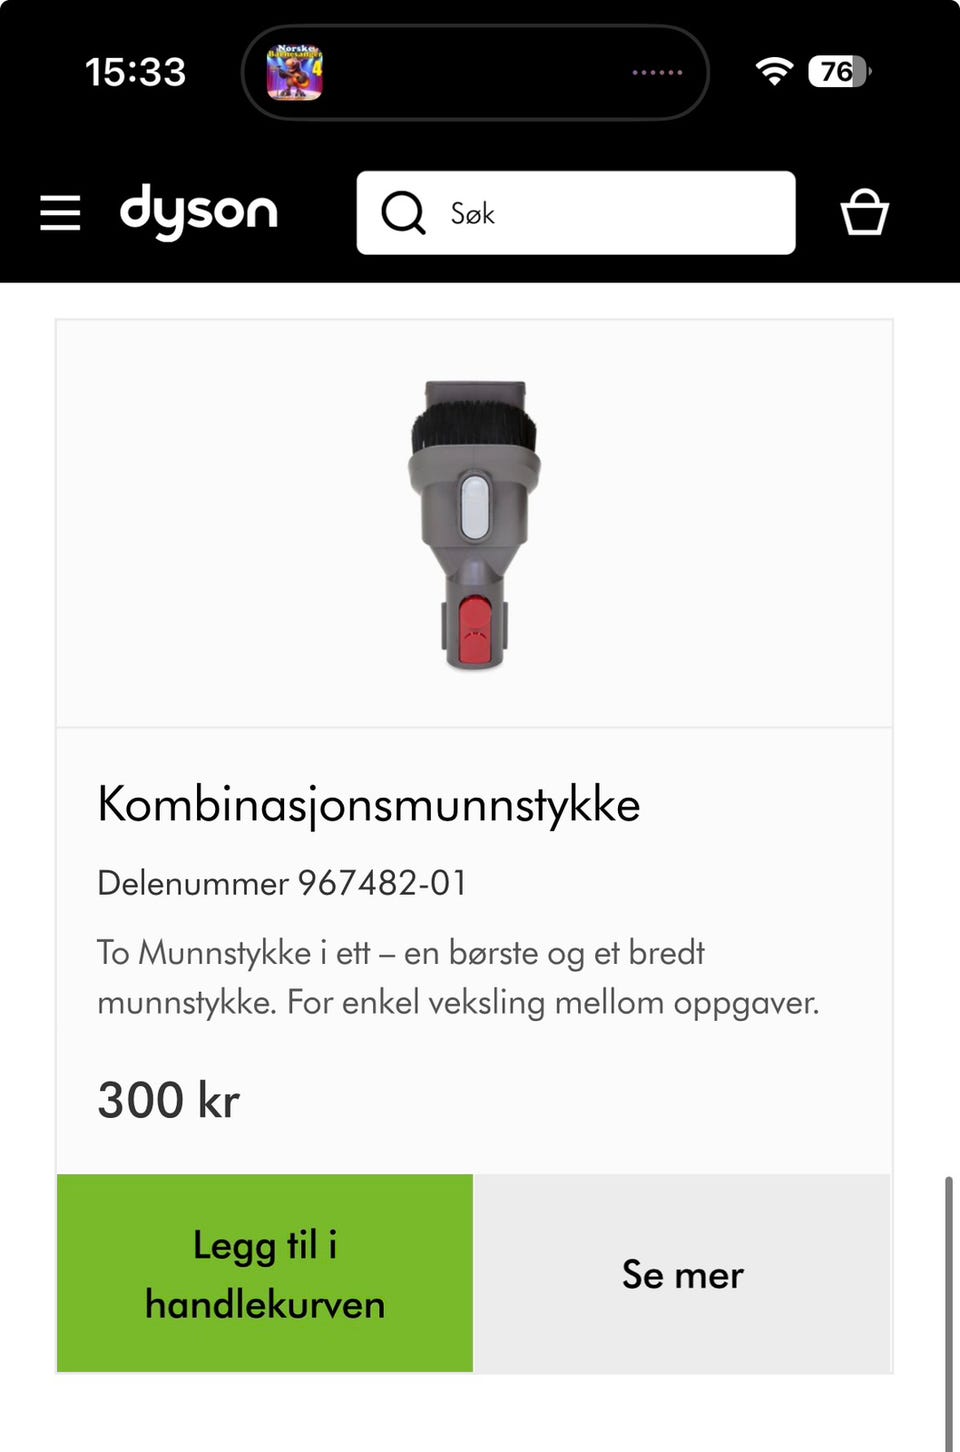
Task: Tap the audio activity dots in Dynamic Island
Action: (x=657, y=72)
